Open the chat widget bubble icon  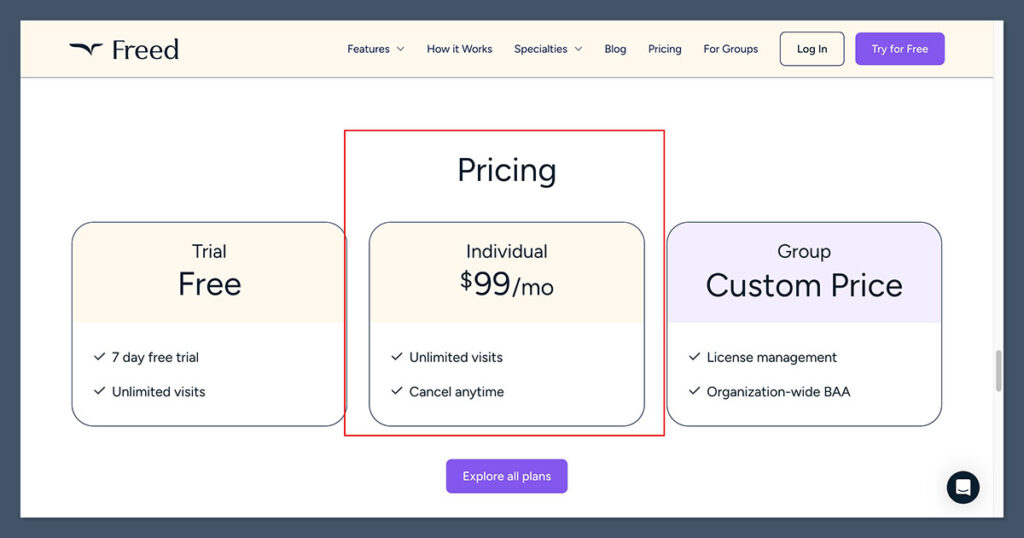tap(963, 487)
